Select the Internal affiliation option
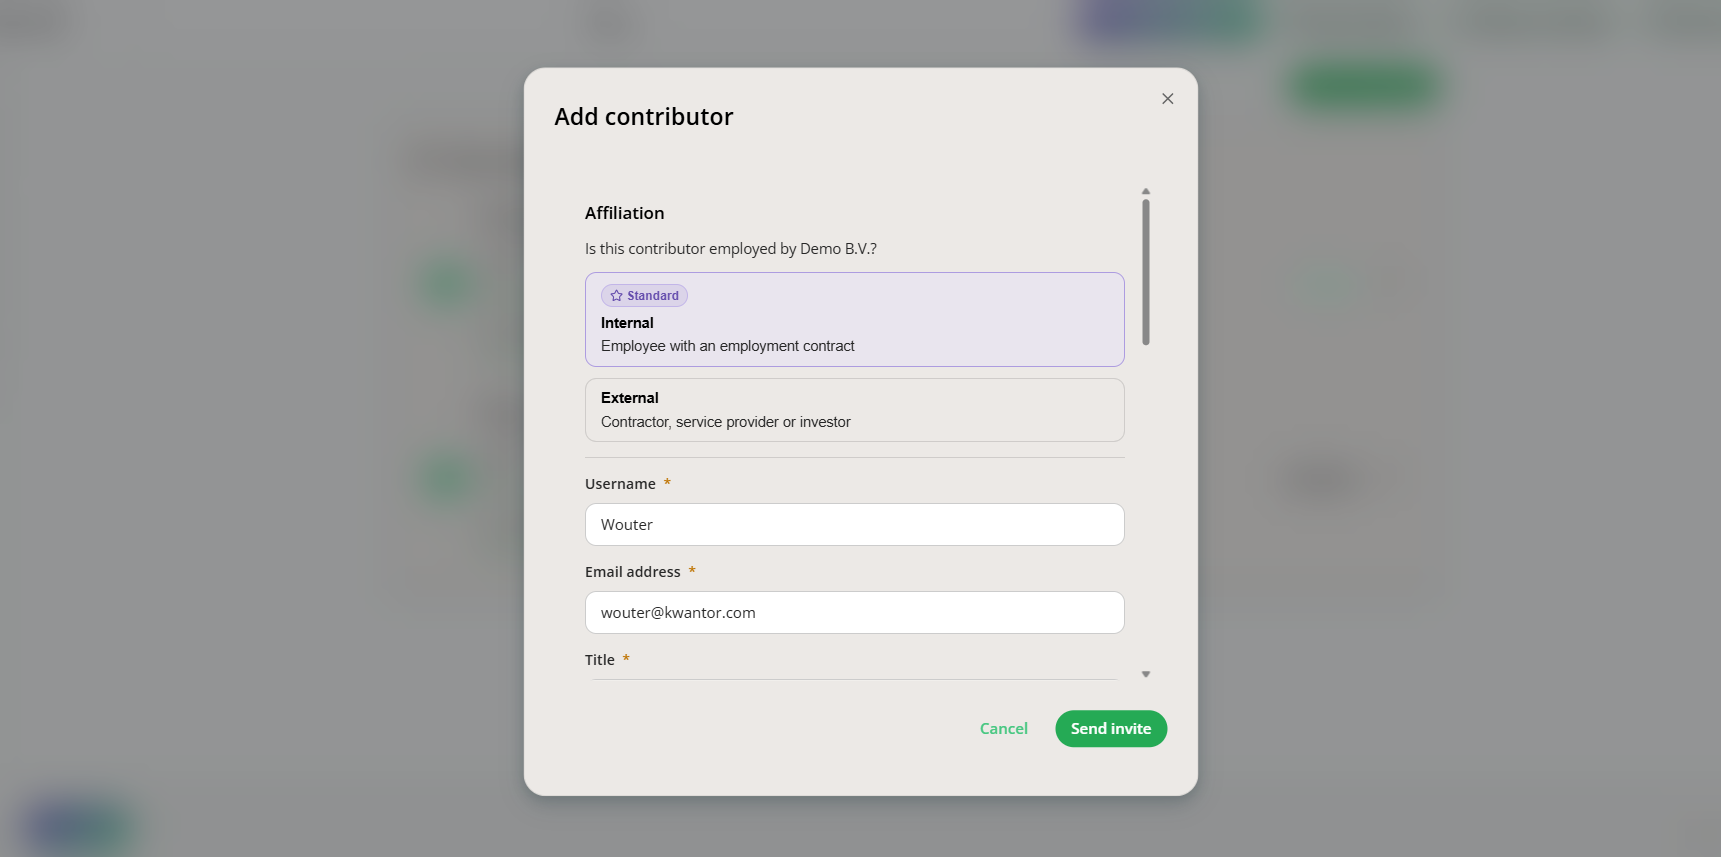The height and width of the screenshot is (857, 1721). (x=854, y=319)
